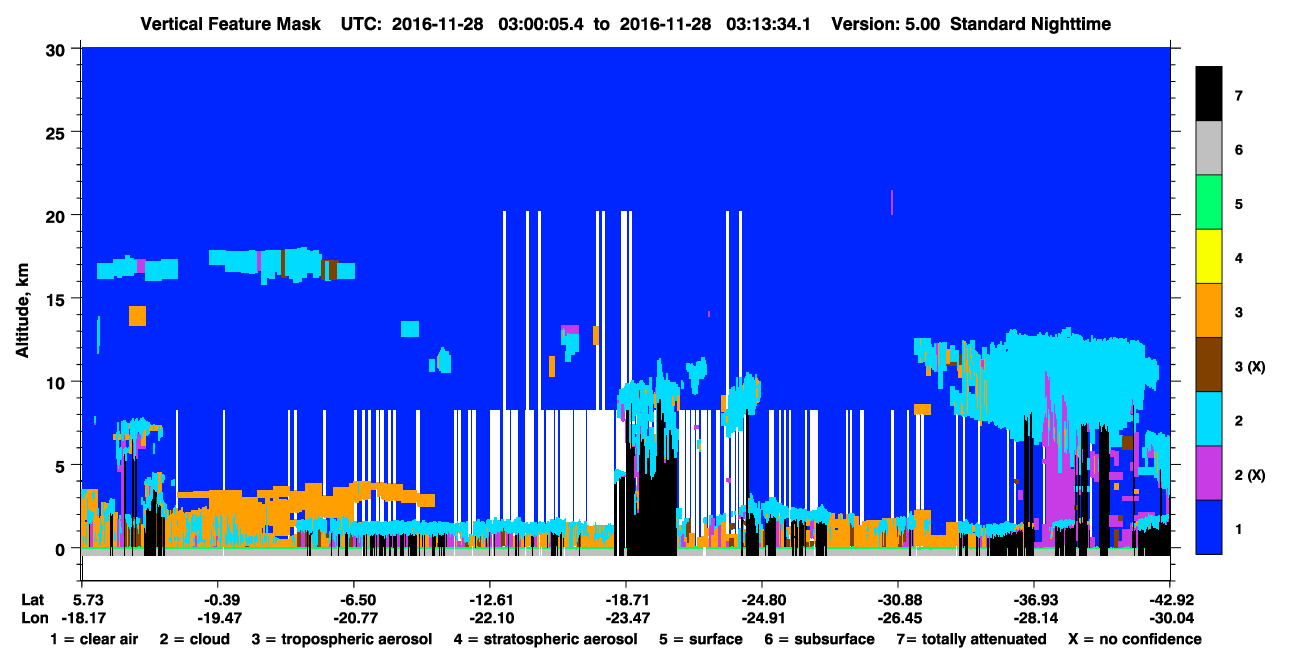The image size is (1300, 667).
Task: Click the '3 = tropospheric aerosol' legend text
Action: point(342,639)
